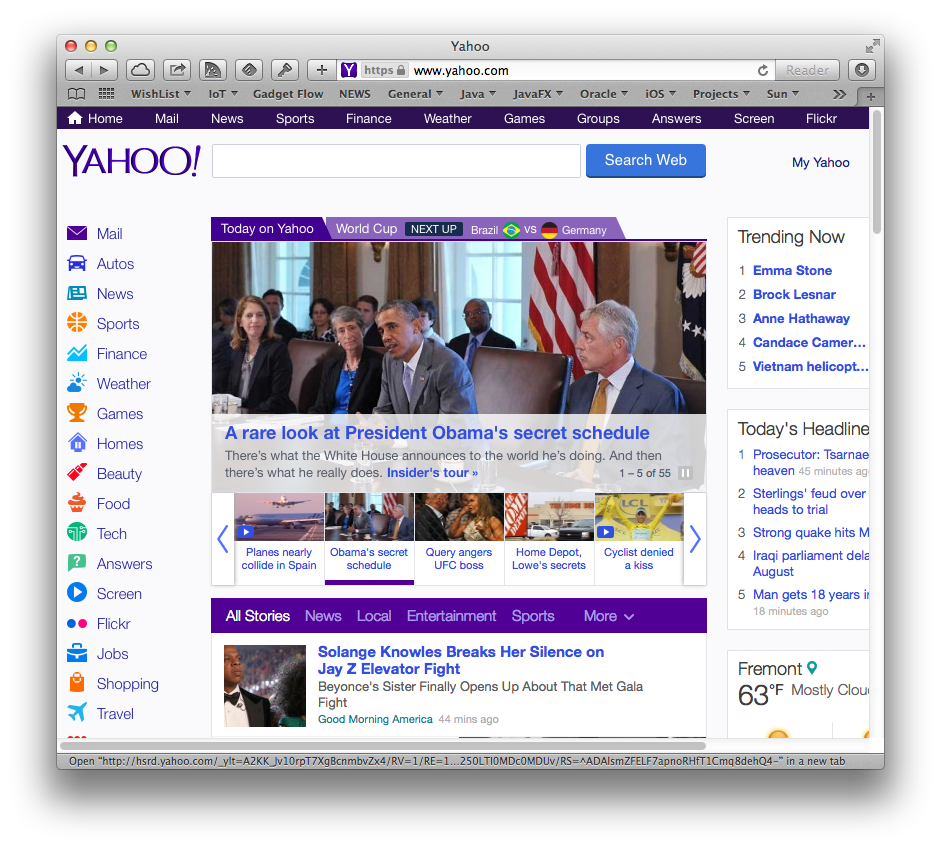941x848 pixels.
Task: Click the Share toolbar icon
Action: point(176,70)
